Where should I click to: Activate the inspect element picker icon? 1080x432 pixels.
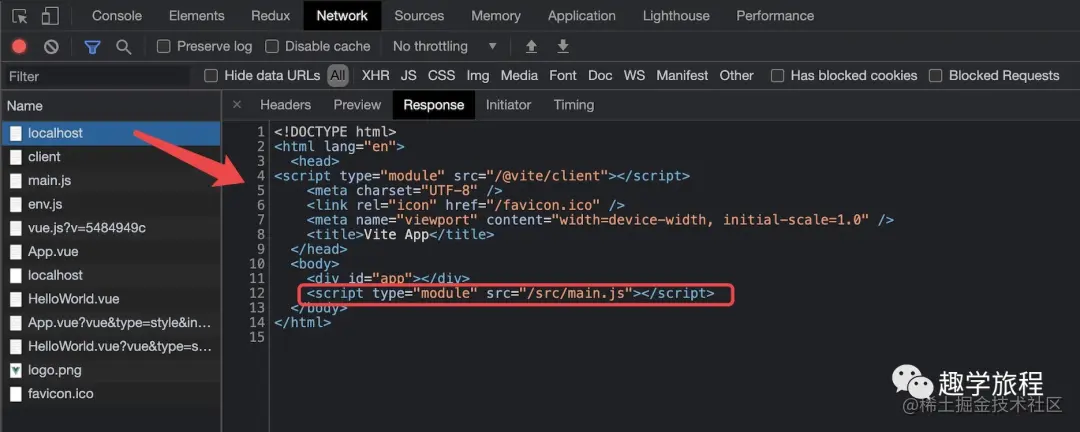tap(20, 16)
